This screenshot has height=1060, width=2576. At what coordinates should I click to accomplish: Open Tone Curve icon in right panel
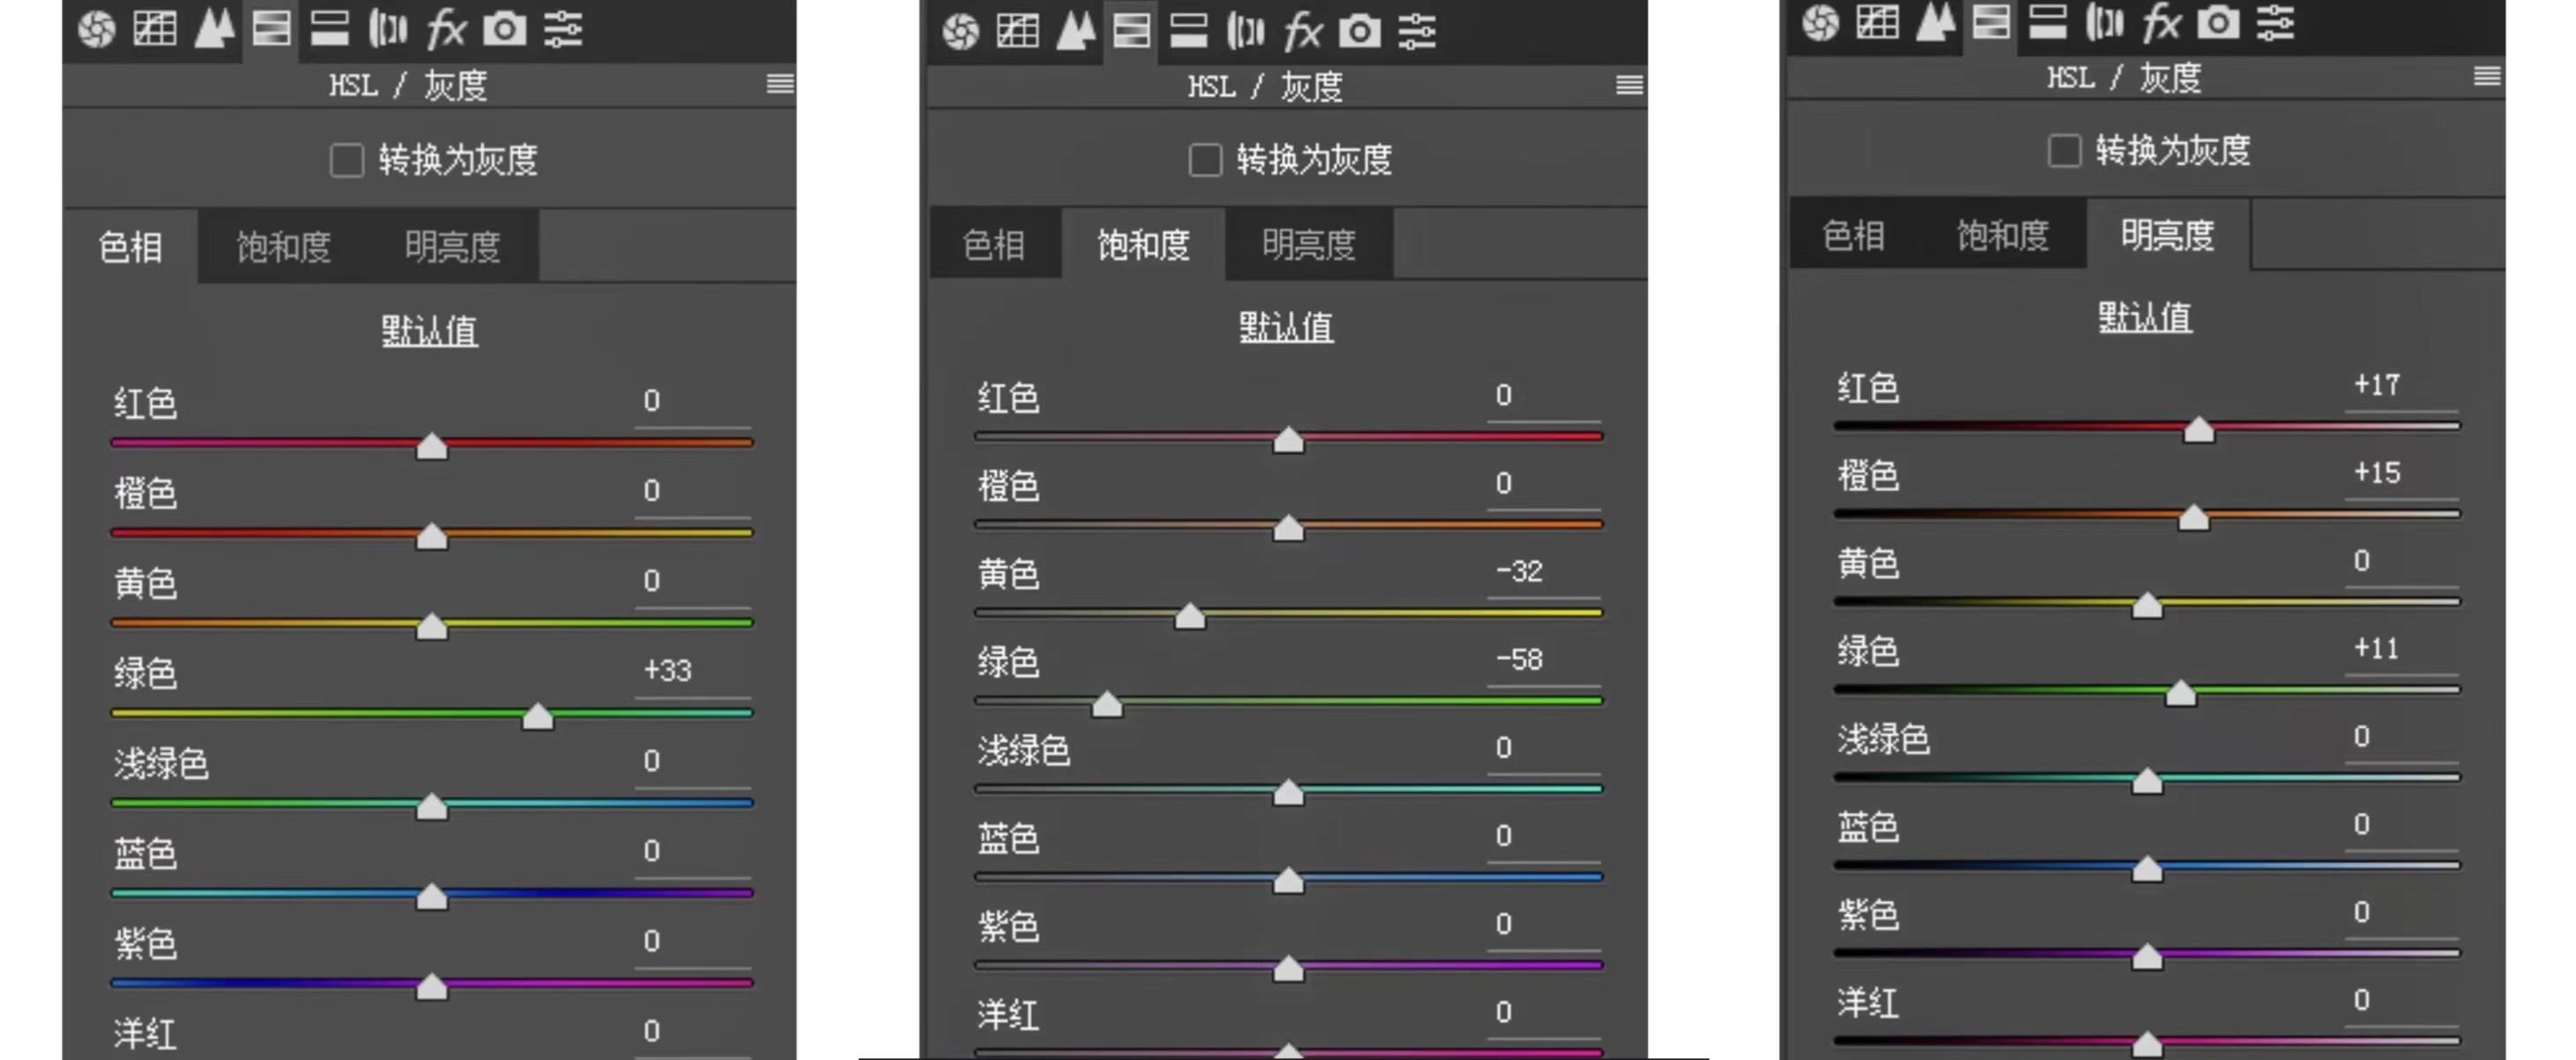pyautogui.click(x=1877, y=21)
